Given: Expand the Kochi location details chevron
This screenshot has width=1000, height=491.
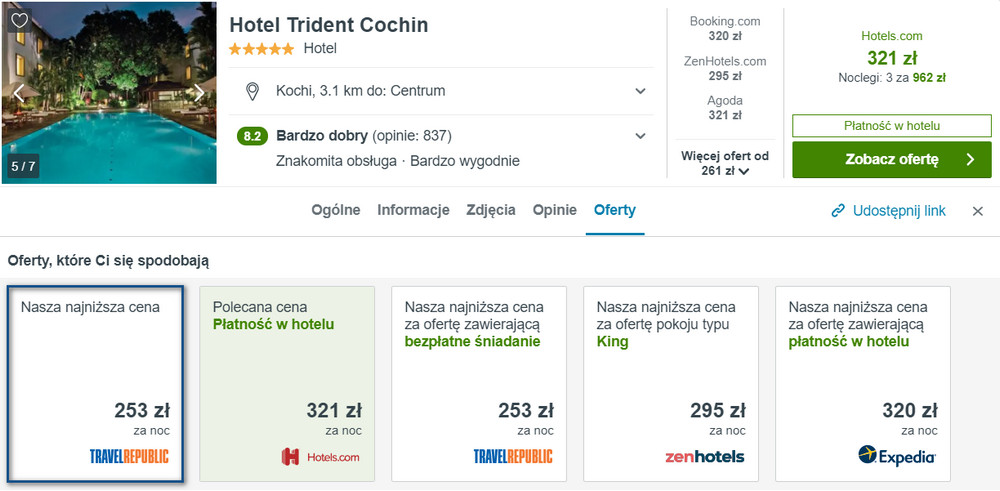Looking at the screenshot, I should click(641, 92).
